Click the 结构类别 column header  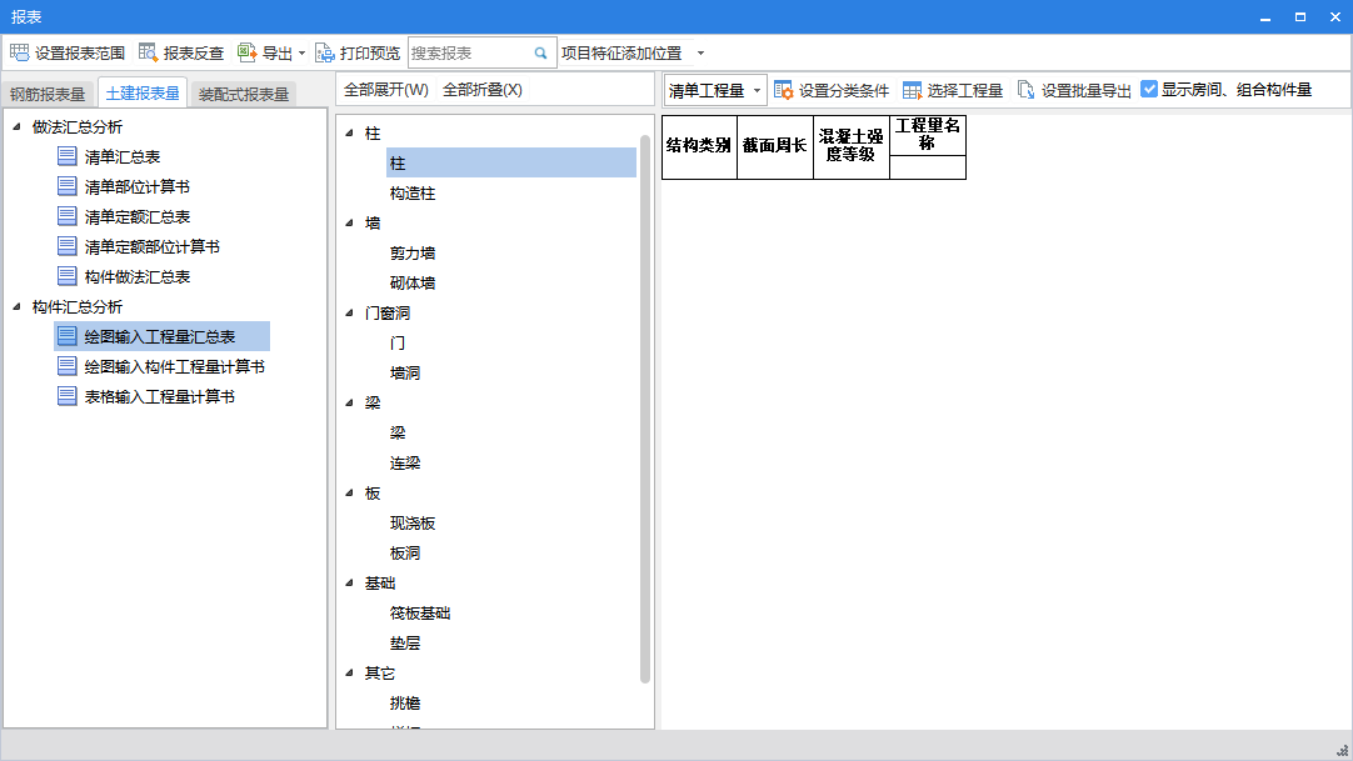pos(699,147)
